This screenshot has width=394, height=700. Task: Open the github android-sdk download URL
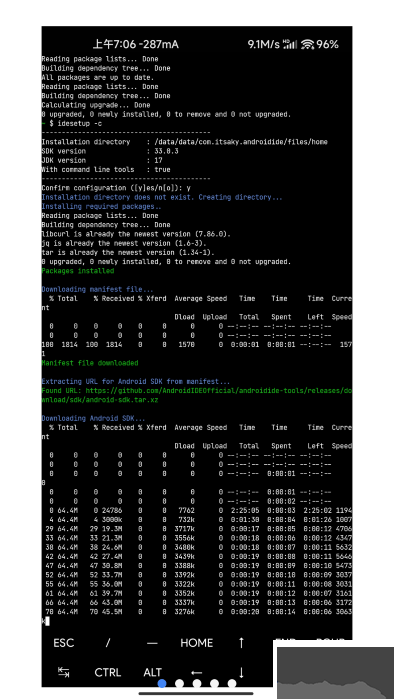coord(197,395)
